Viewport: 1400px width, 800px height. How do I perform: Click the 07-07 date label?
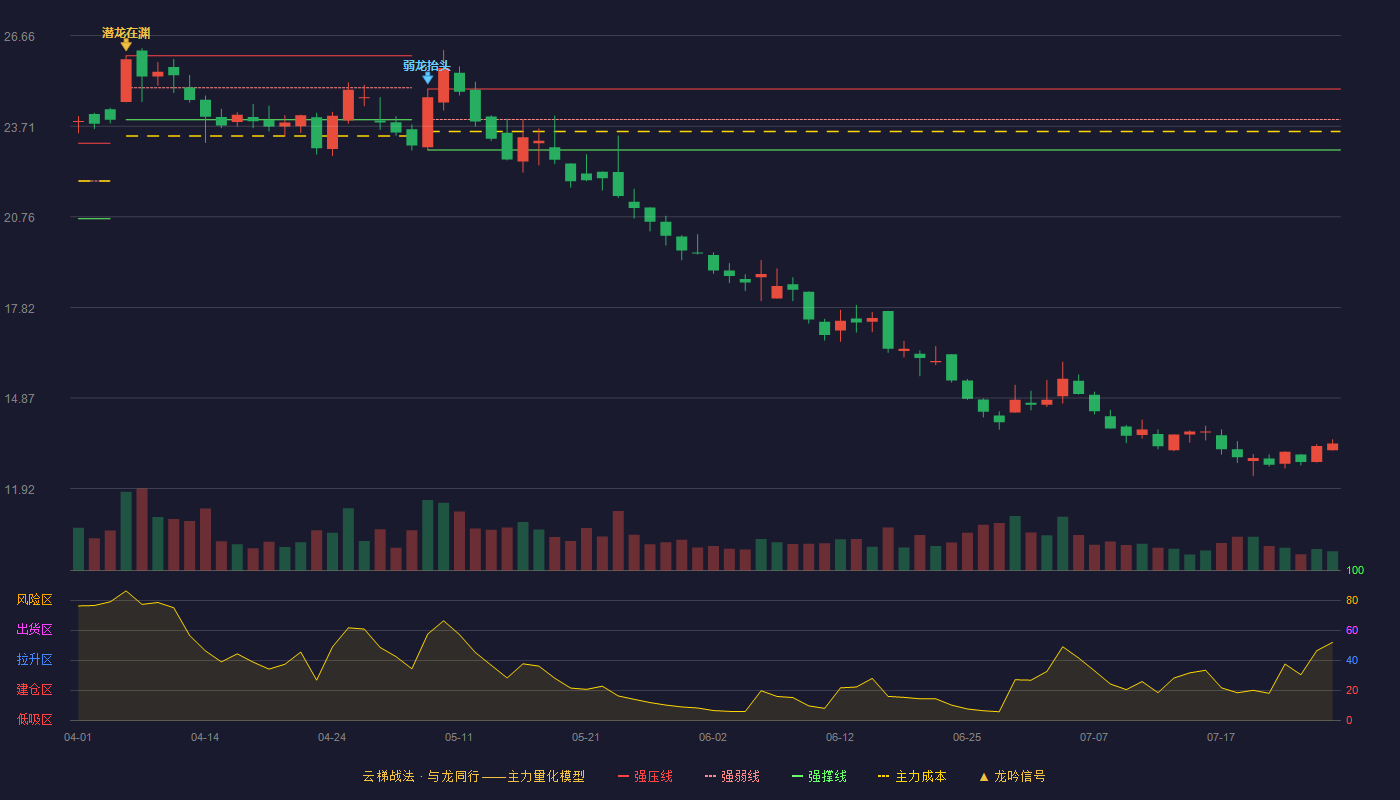1094,737
